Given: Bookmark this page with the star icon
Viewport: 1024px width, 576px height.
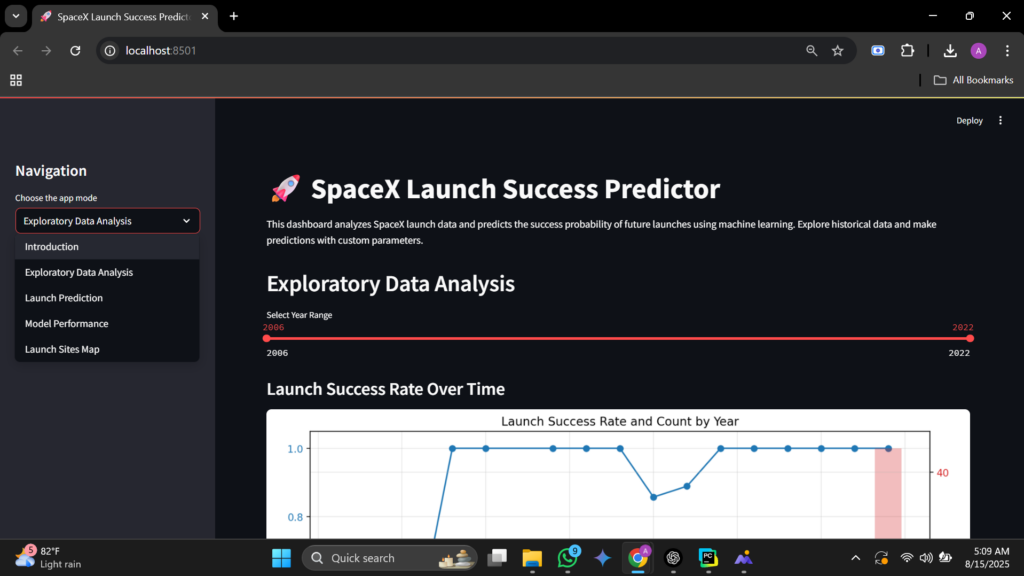Looking at the screenshot, I should pos(837,50).
